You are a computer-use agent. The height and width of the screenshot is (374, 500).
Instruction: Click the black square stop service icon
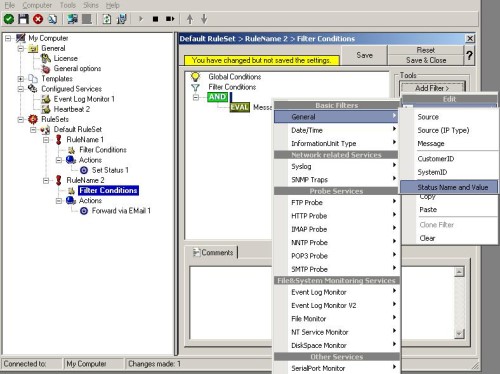click(155, 19)
